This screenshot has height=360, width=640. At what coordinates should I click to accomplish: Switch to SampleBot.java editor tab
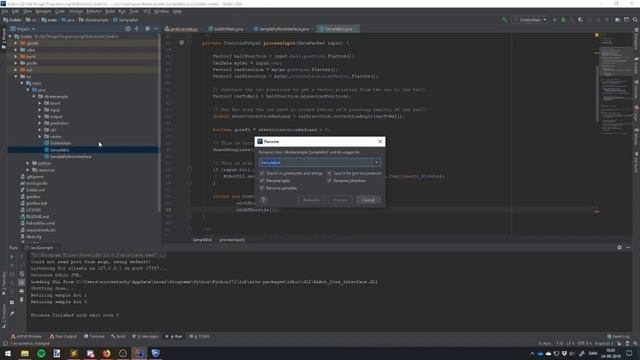point(338,29)
